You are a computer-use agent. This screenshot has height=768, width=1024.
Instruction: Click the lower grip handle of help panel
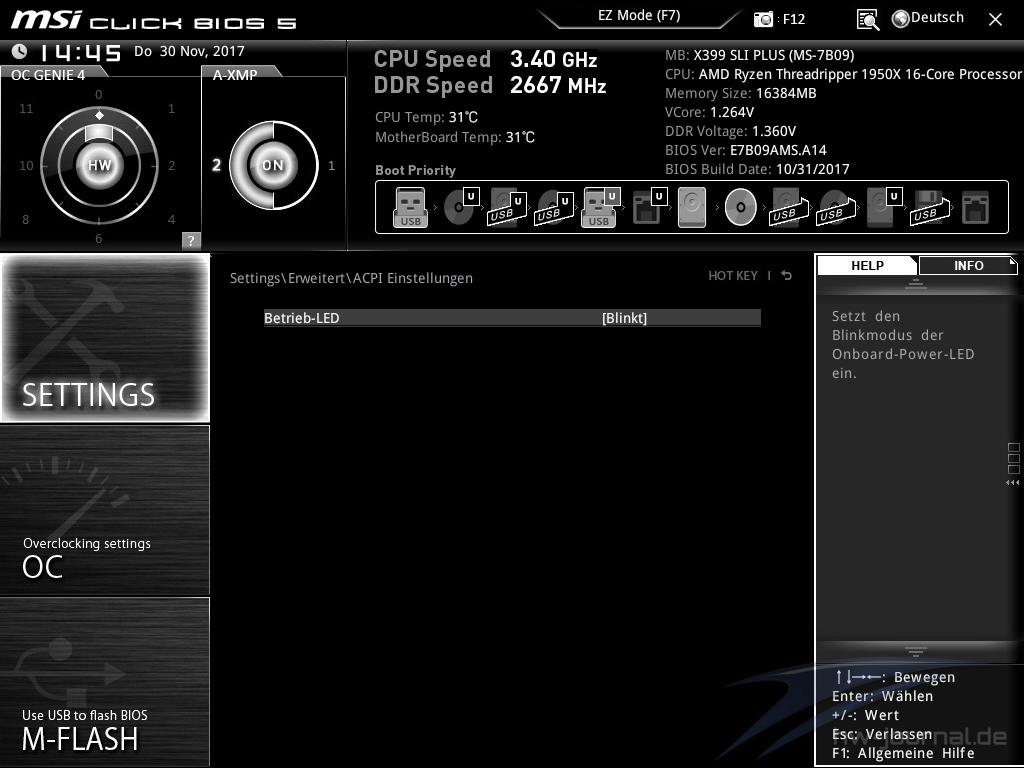tap(916, 651)
